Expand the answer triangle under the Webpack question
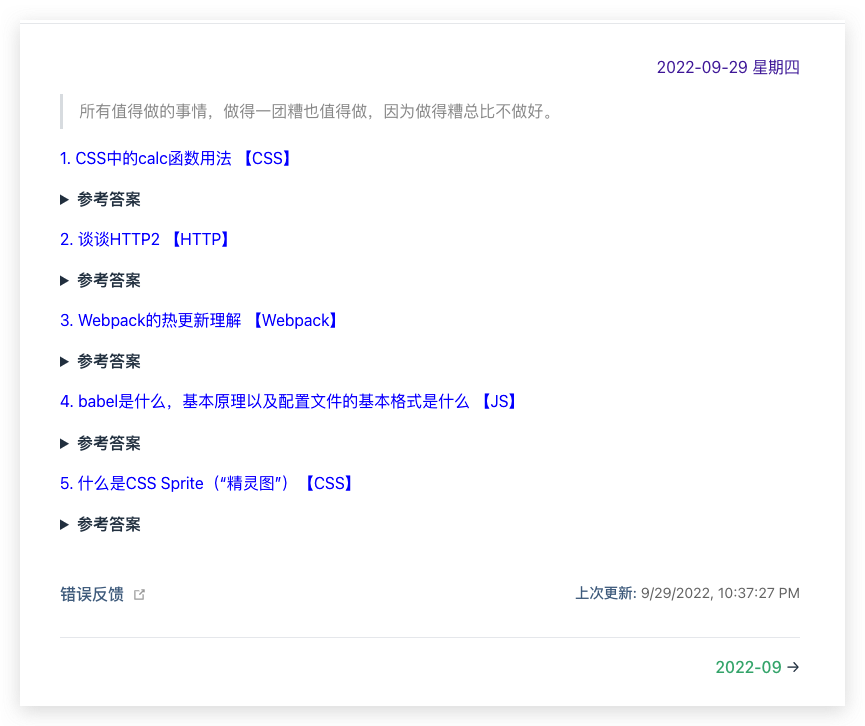 (x=65, y=361)
